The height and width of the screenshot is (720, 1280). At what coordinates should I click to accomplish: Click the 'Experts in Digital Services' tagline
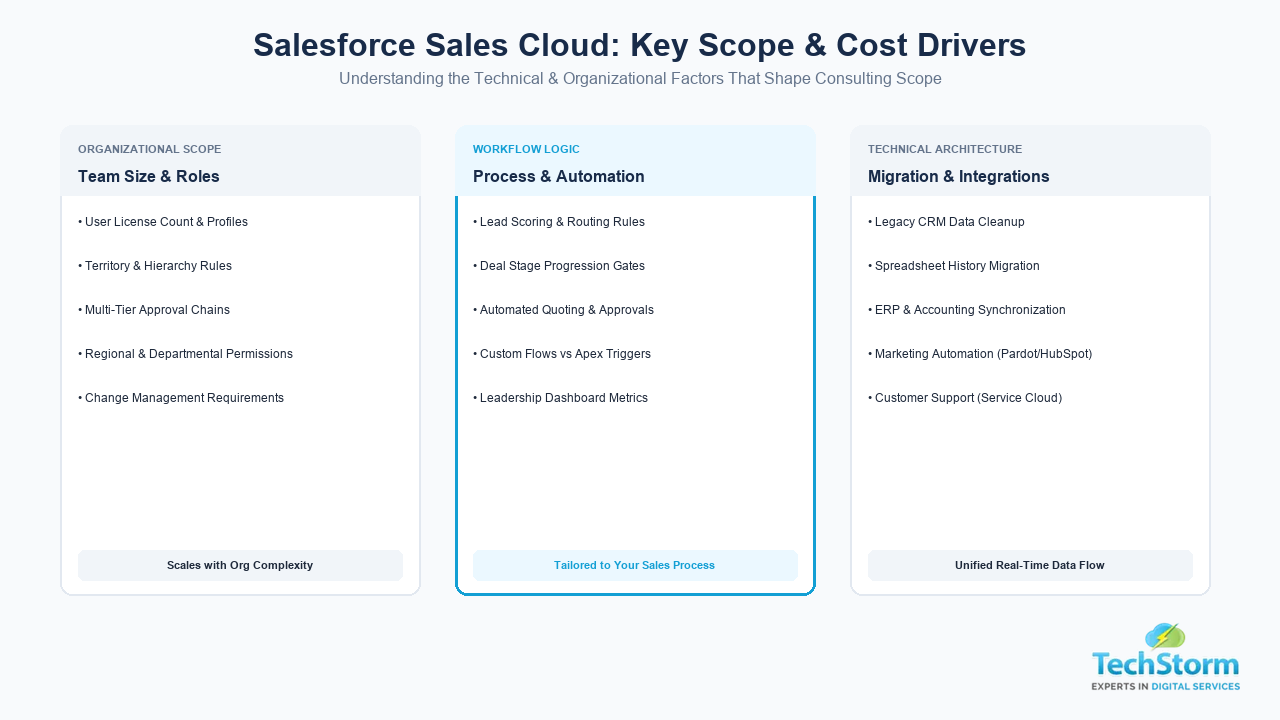1166,686
